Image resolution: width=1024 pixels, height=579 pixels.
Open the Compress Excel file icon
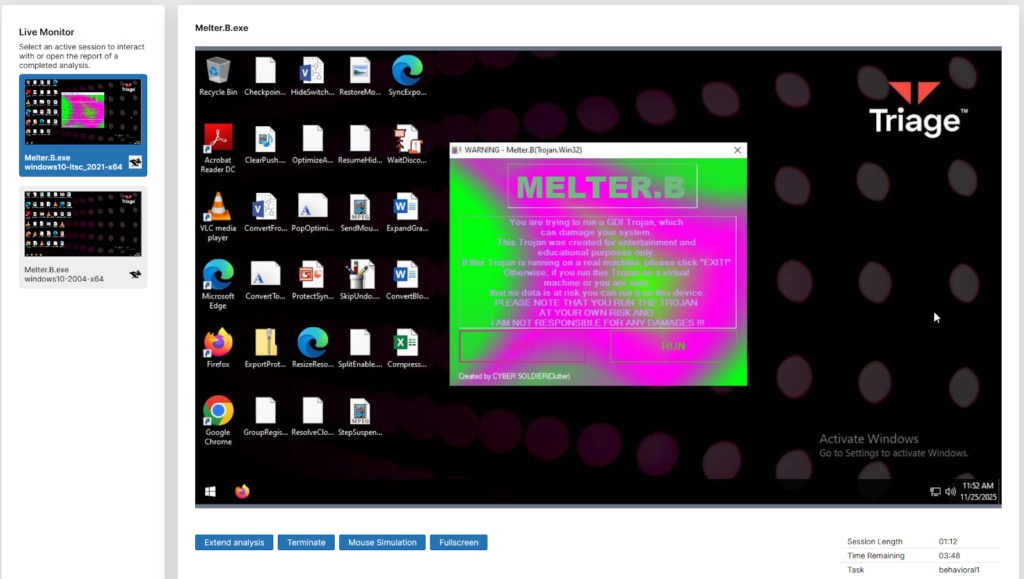click(407, 343)
